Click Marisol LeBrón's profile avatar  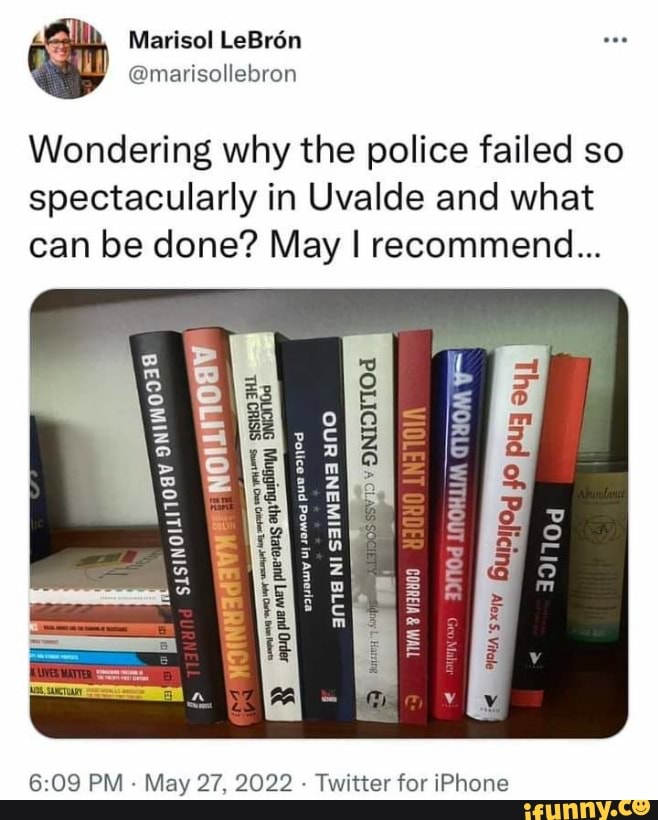[x=68, y=58]
